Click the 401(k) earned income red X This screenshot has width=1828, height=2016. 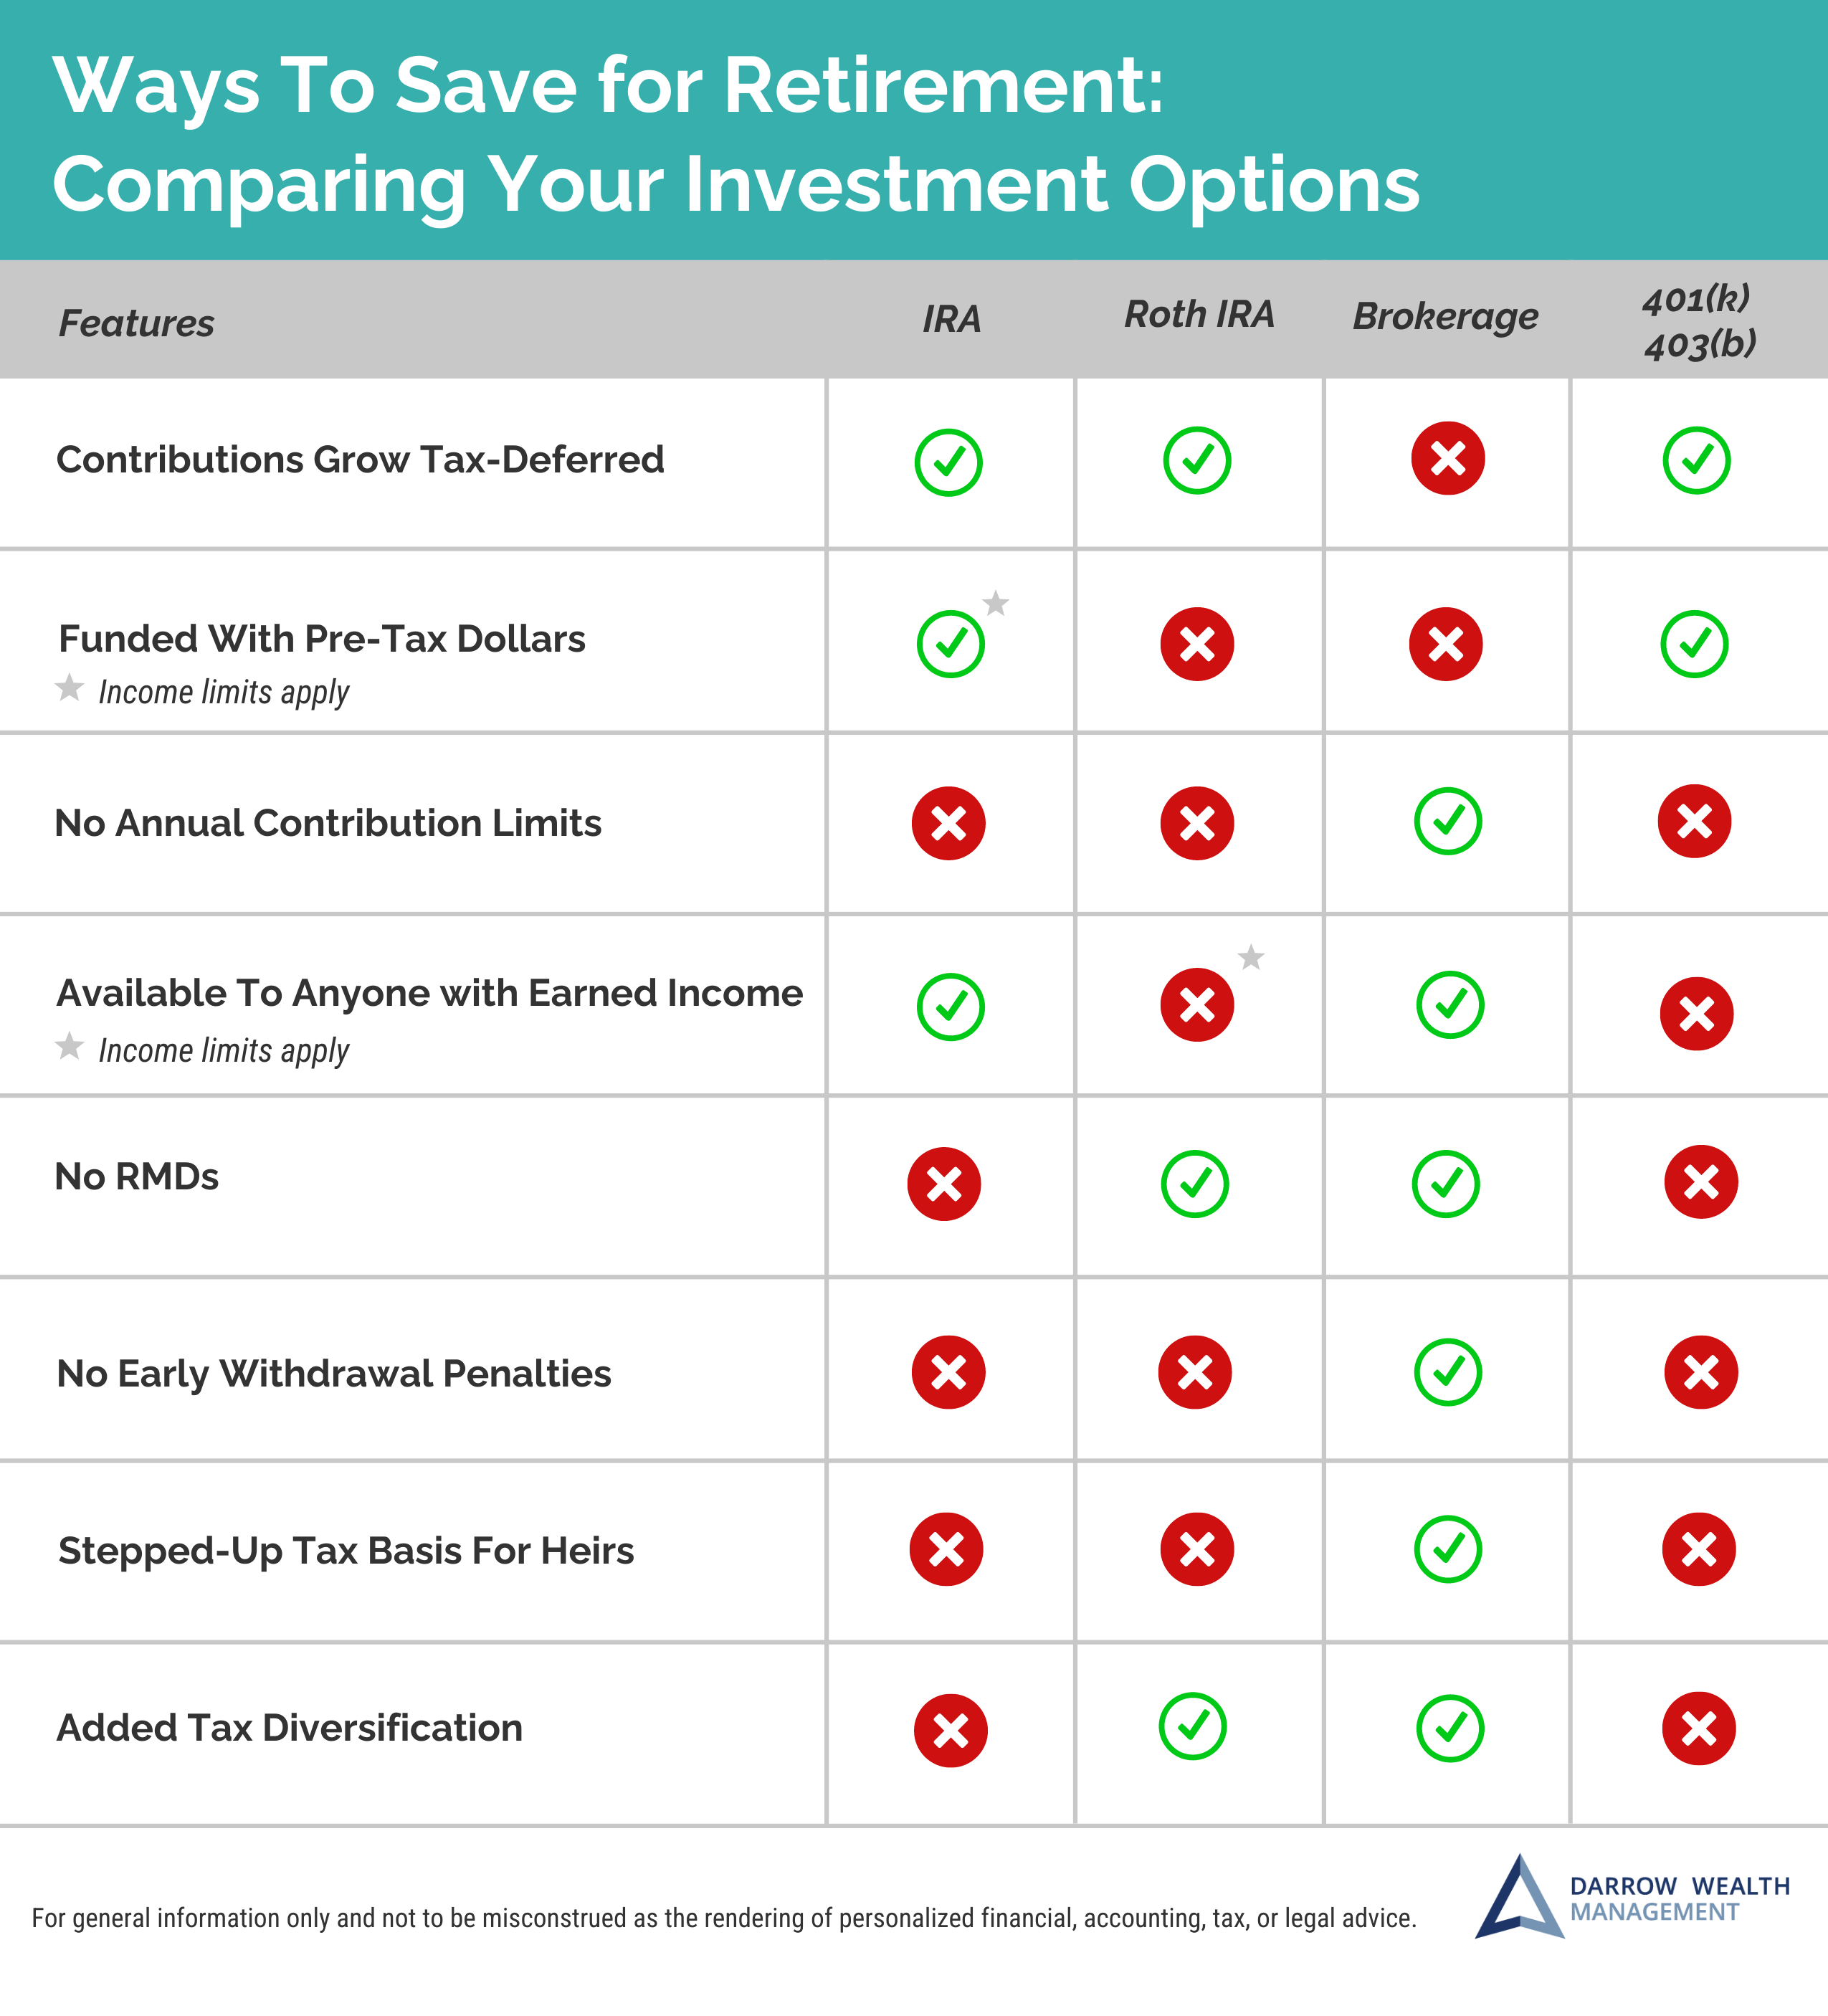[1696, 1013]
